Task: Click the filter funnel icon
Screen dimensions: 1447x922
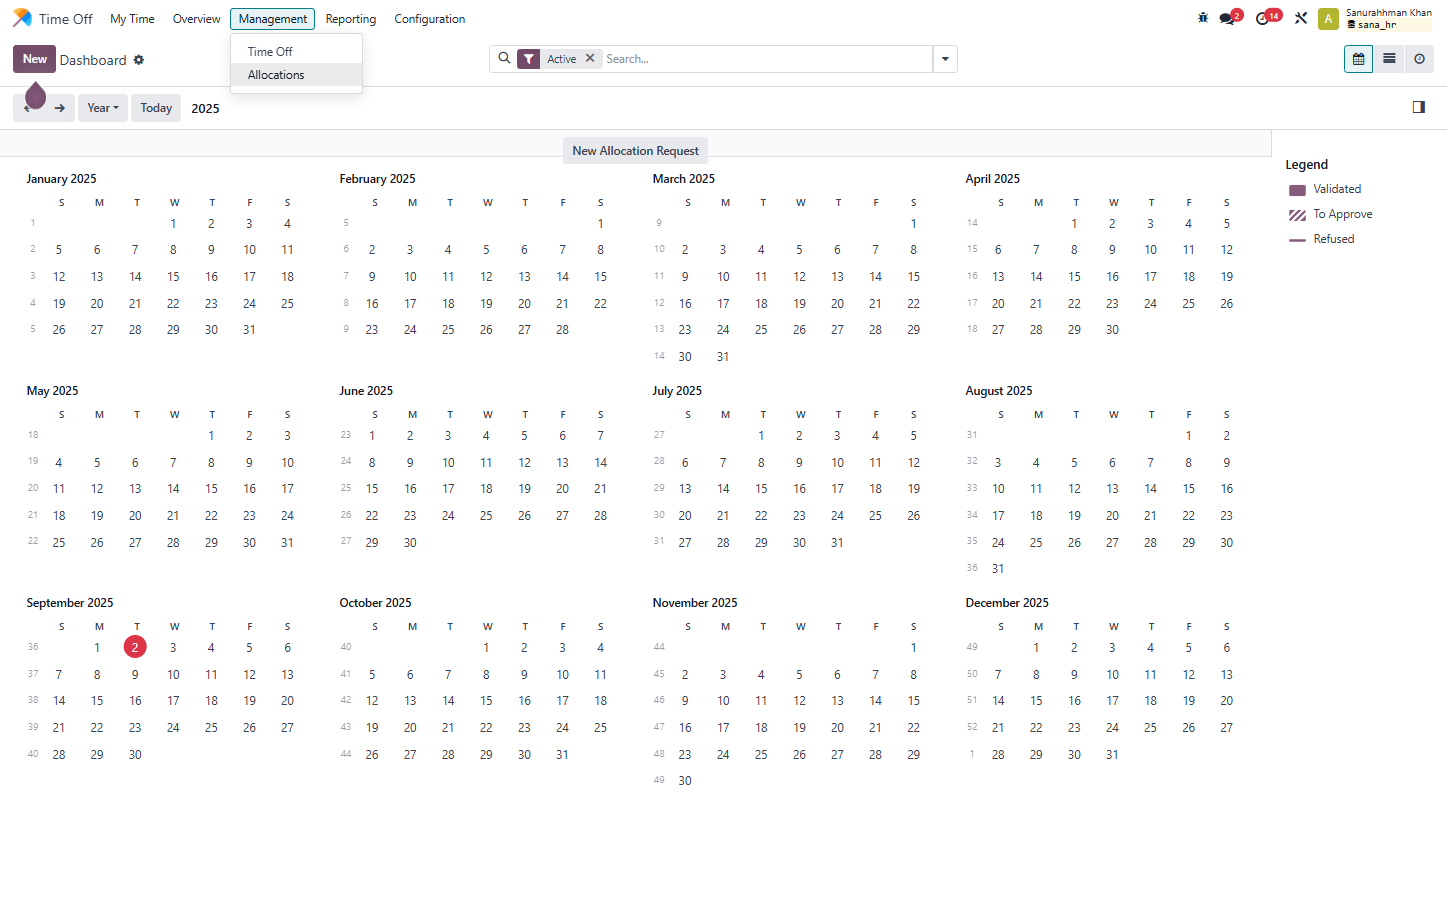Action: (529, 59)
